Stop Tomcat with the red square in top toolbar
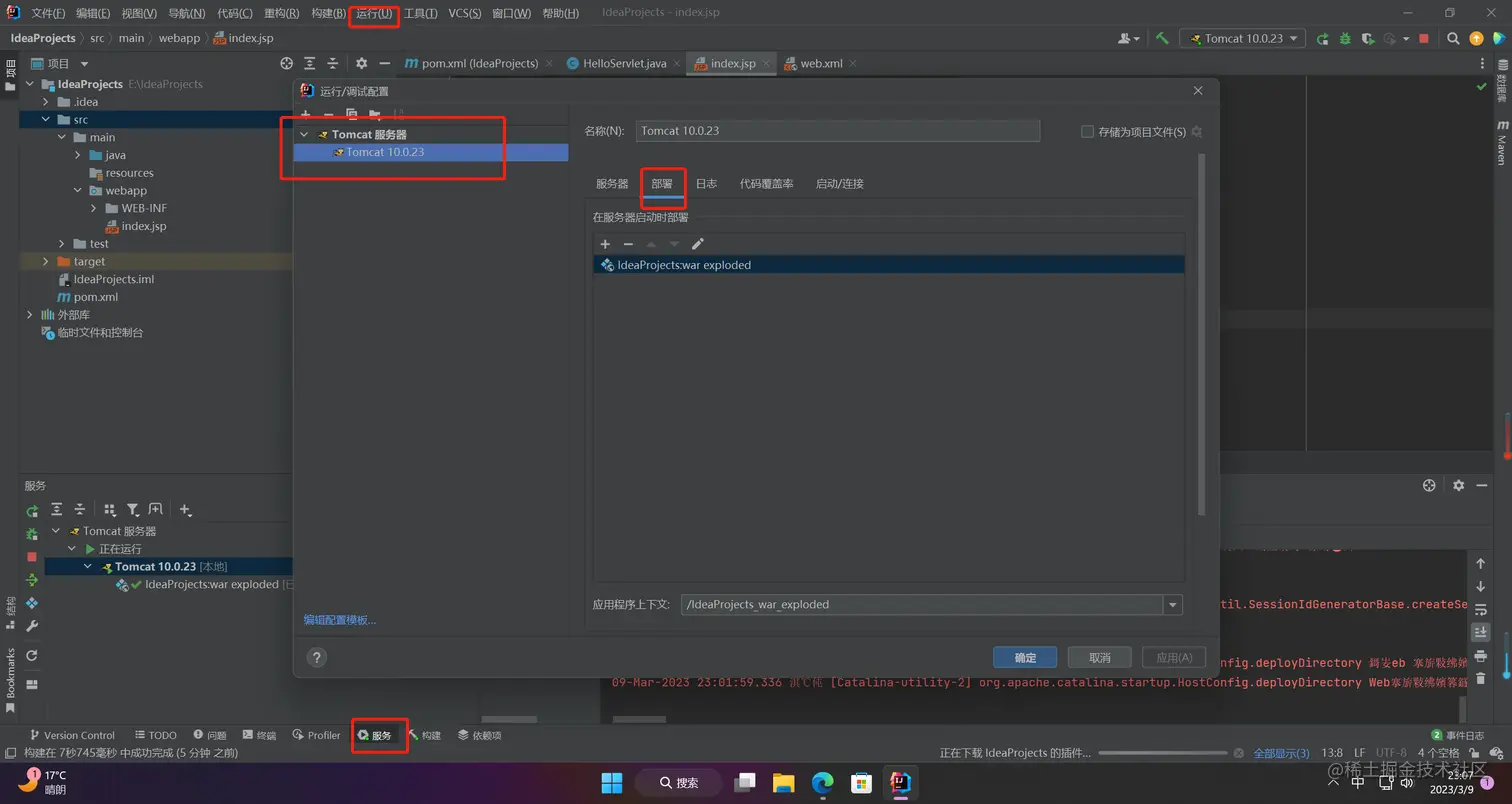 pyautogui.click(x=1424, y=38)
